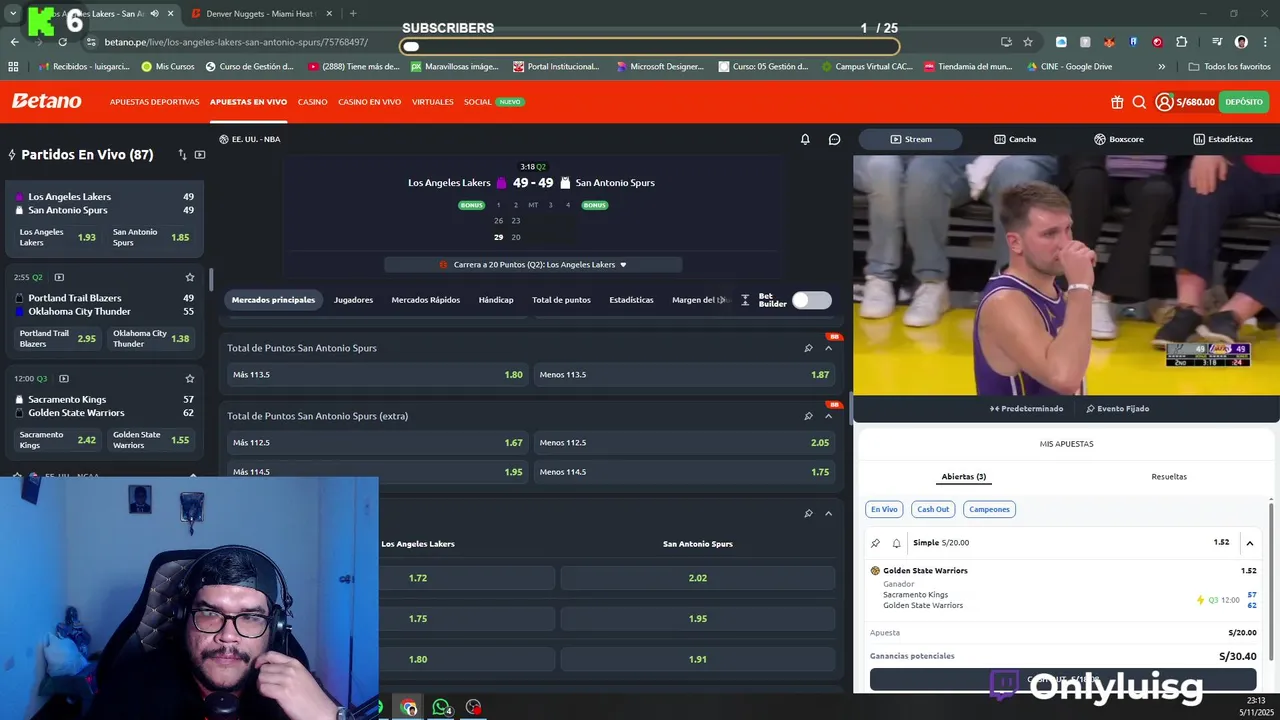Open WhatsApp from the taskbar
The image size is (1280, 720).
(x=441, y=707)
